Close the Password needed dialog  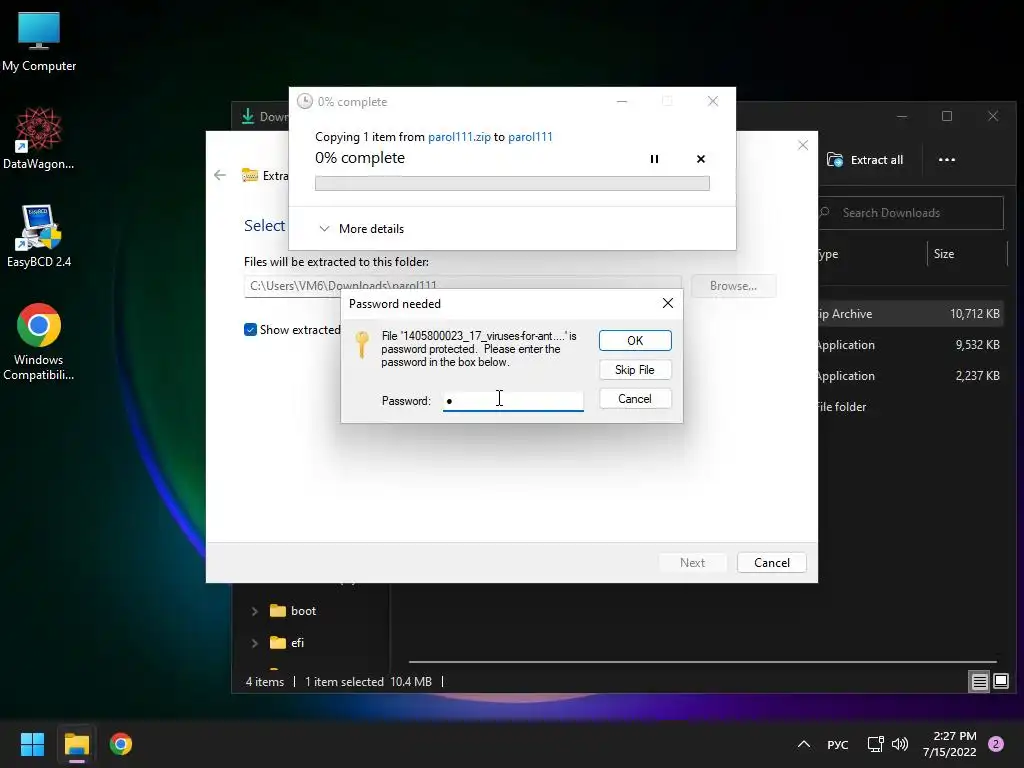(667, 303)
